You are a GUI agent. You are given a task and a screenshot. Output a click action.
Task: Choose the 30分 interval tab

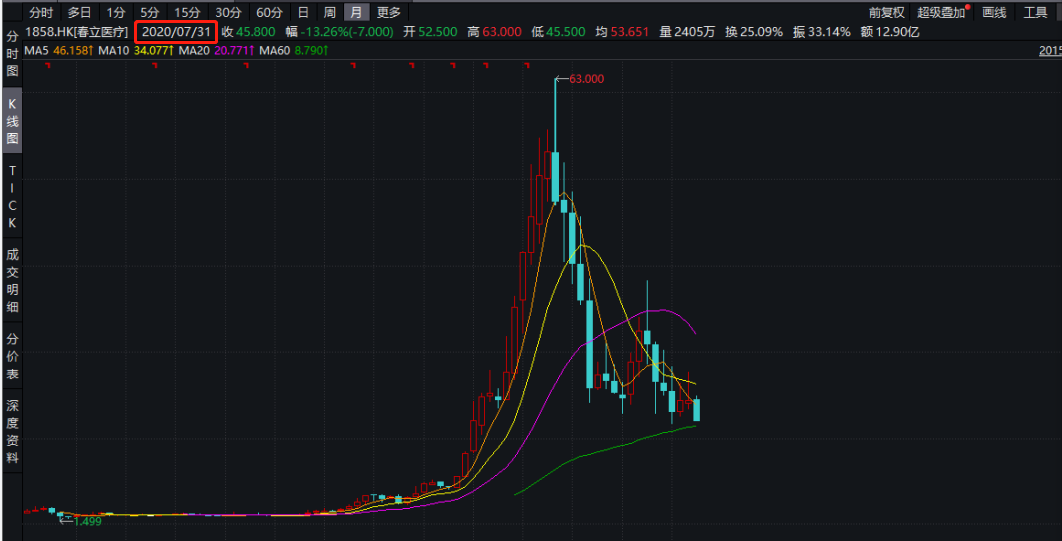click(228, 12)
